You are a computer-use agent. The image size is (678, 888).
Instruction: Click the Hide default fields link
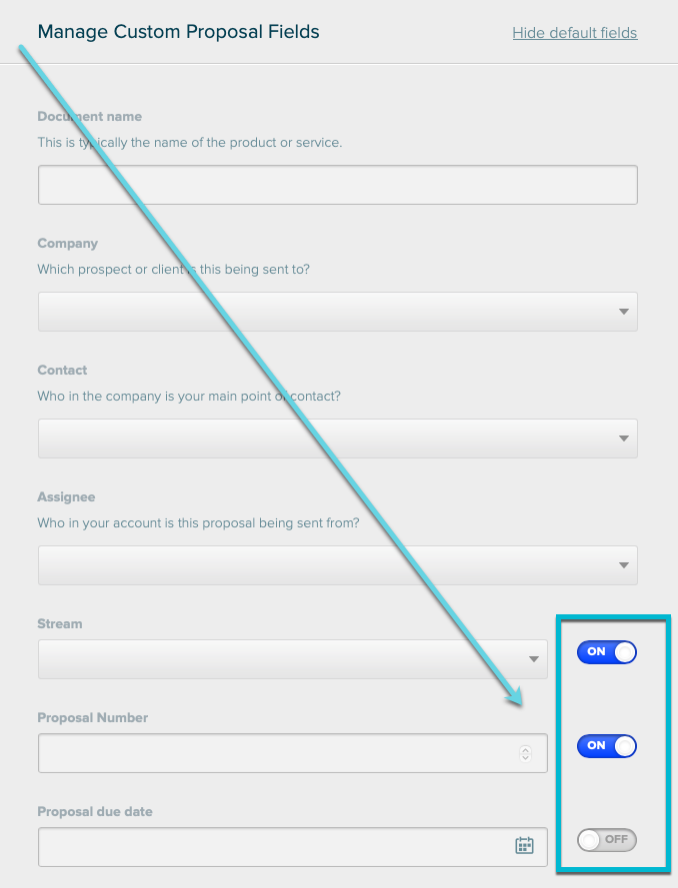575,33
